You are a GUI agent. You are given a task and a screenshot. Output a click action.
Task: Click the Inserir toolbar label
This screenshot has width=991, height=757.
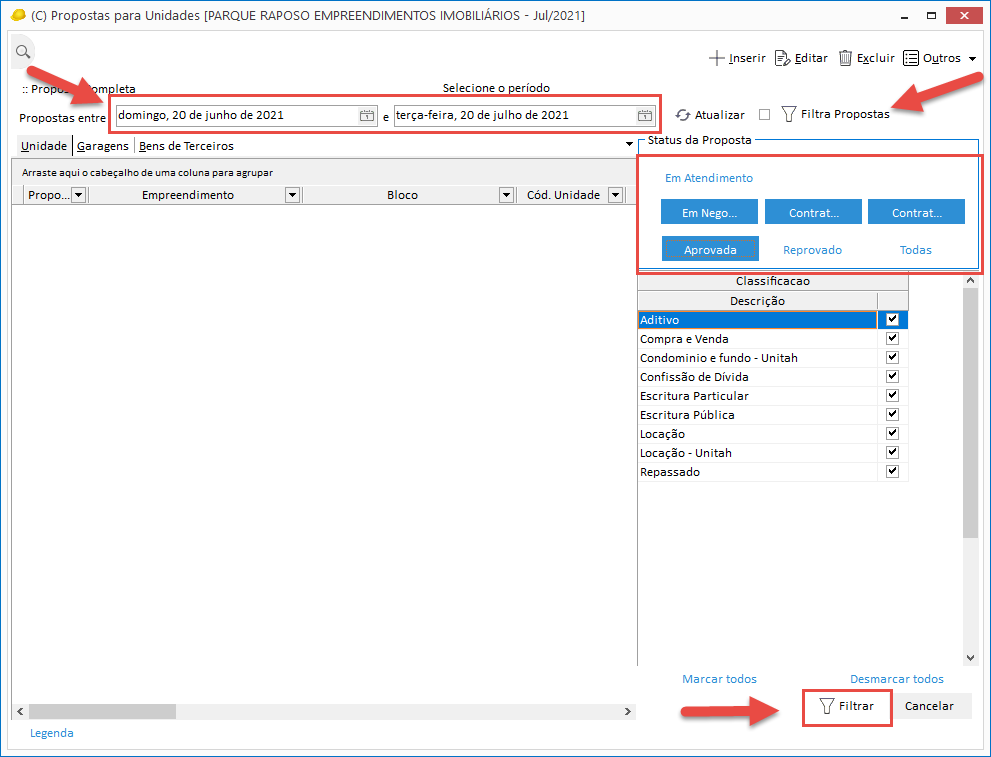[x=747, y=58]
